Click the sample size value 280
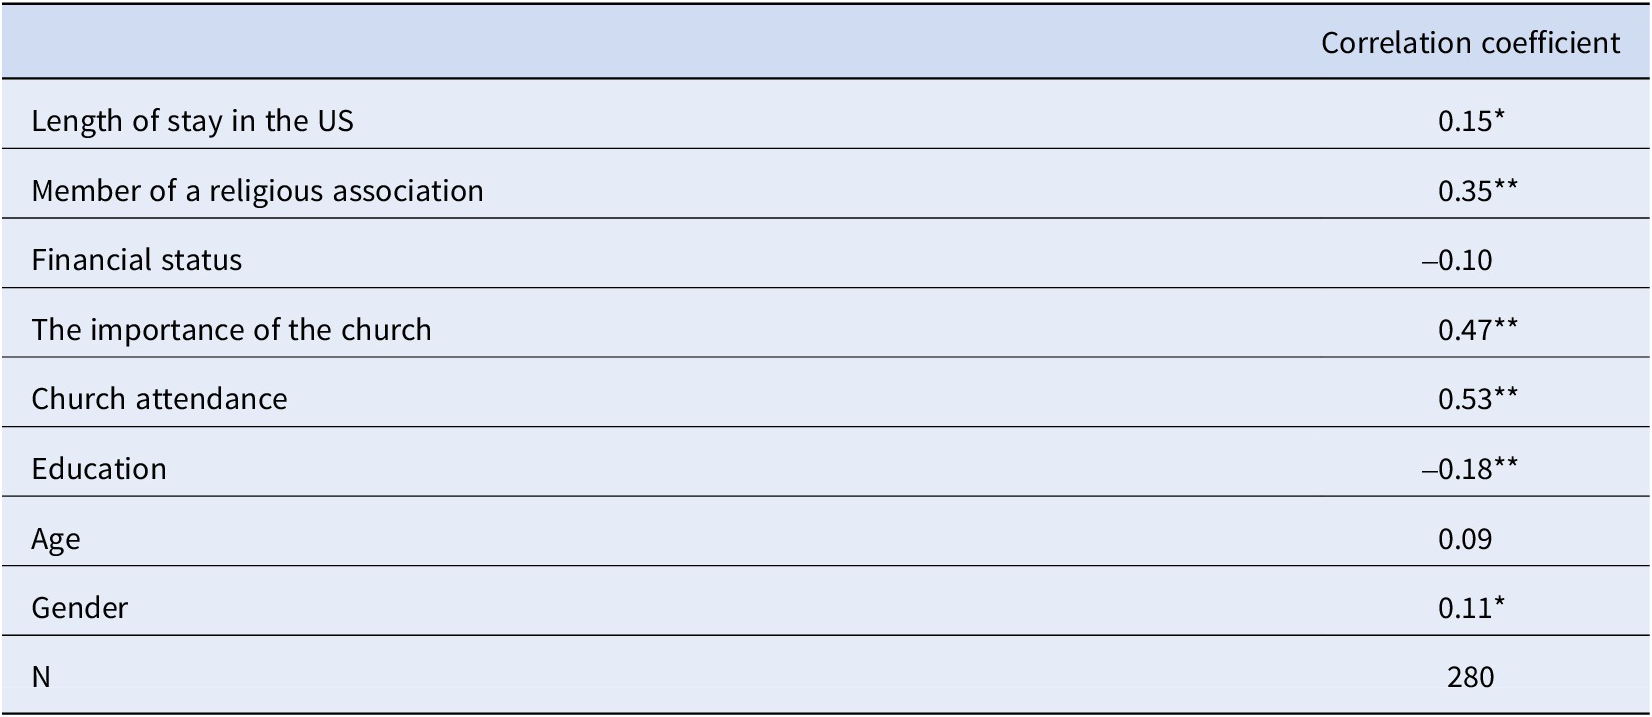The width and height of the screenshot is (1652, 717). [1470, 678]
